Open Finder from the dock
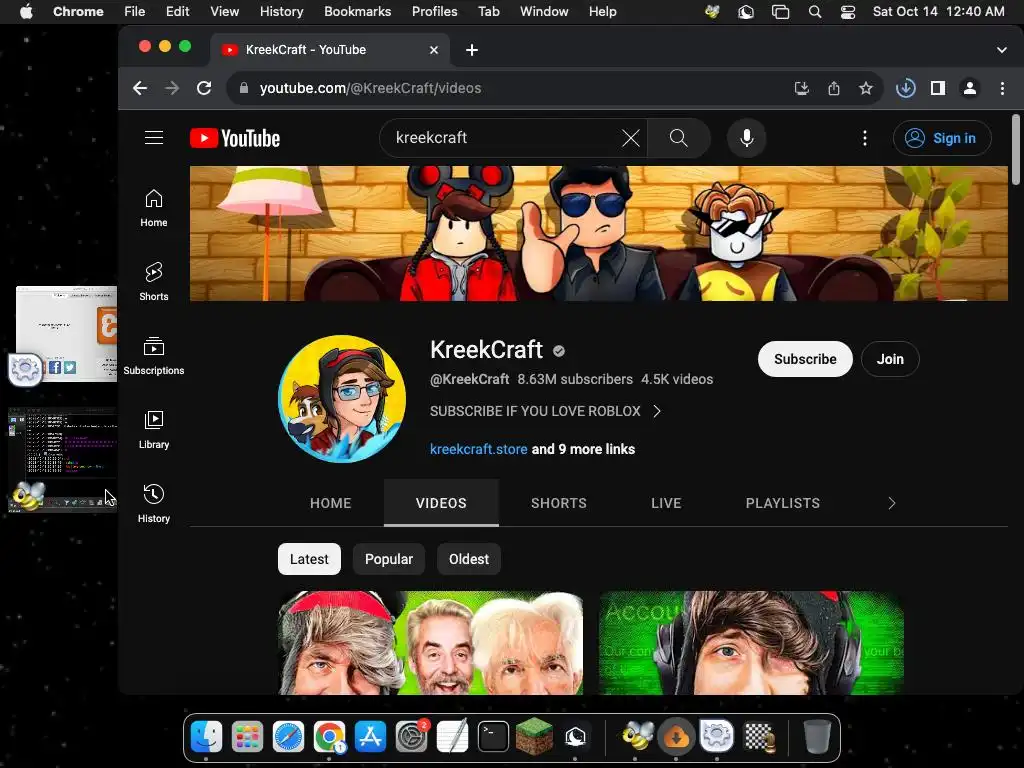This screenshot has width=1024, height=768. click(206, 737)
